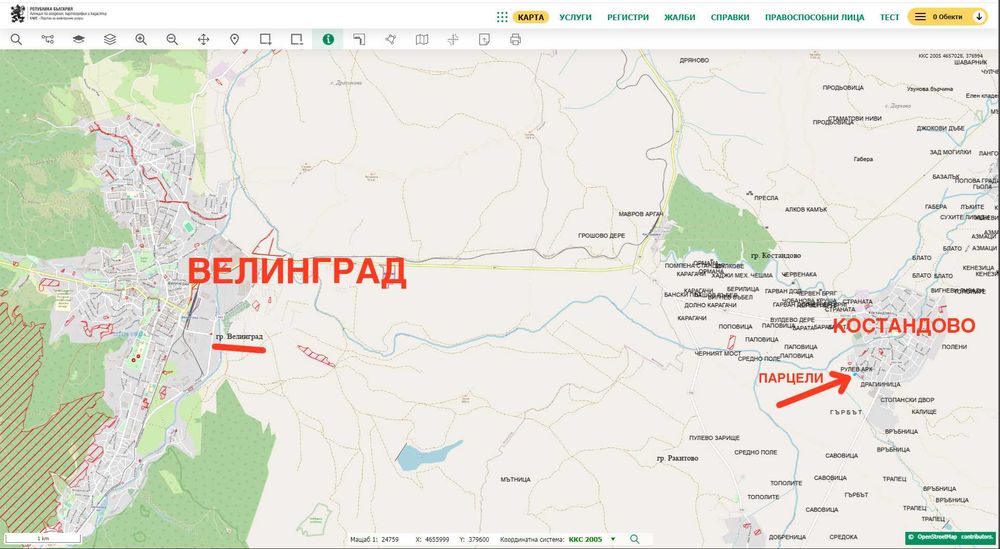The height and width of the screenshot is (549, 1000).
Task: Expand the ККС 2005 coordinate system dropdown
Action: pyautogui.click(x=613, y=539)
